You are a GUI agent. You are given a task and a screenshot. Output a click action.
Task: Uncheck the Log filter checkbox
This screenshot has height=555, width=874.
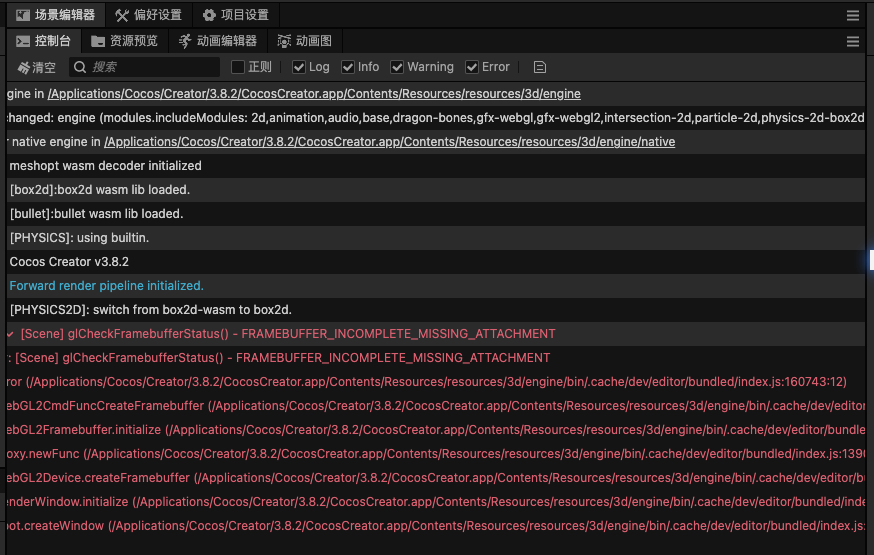pos(299,67)
